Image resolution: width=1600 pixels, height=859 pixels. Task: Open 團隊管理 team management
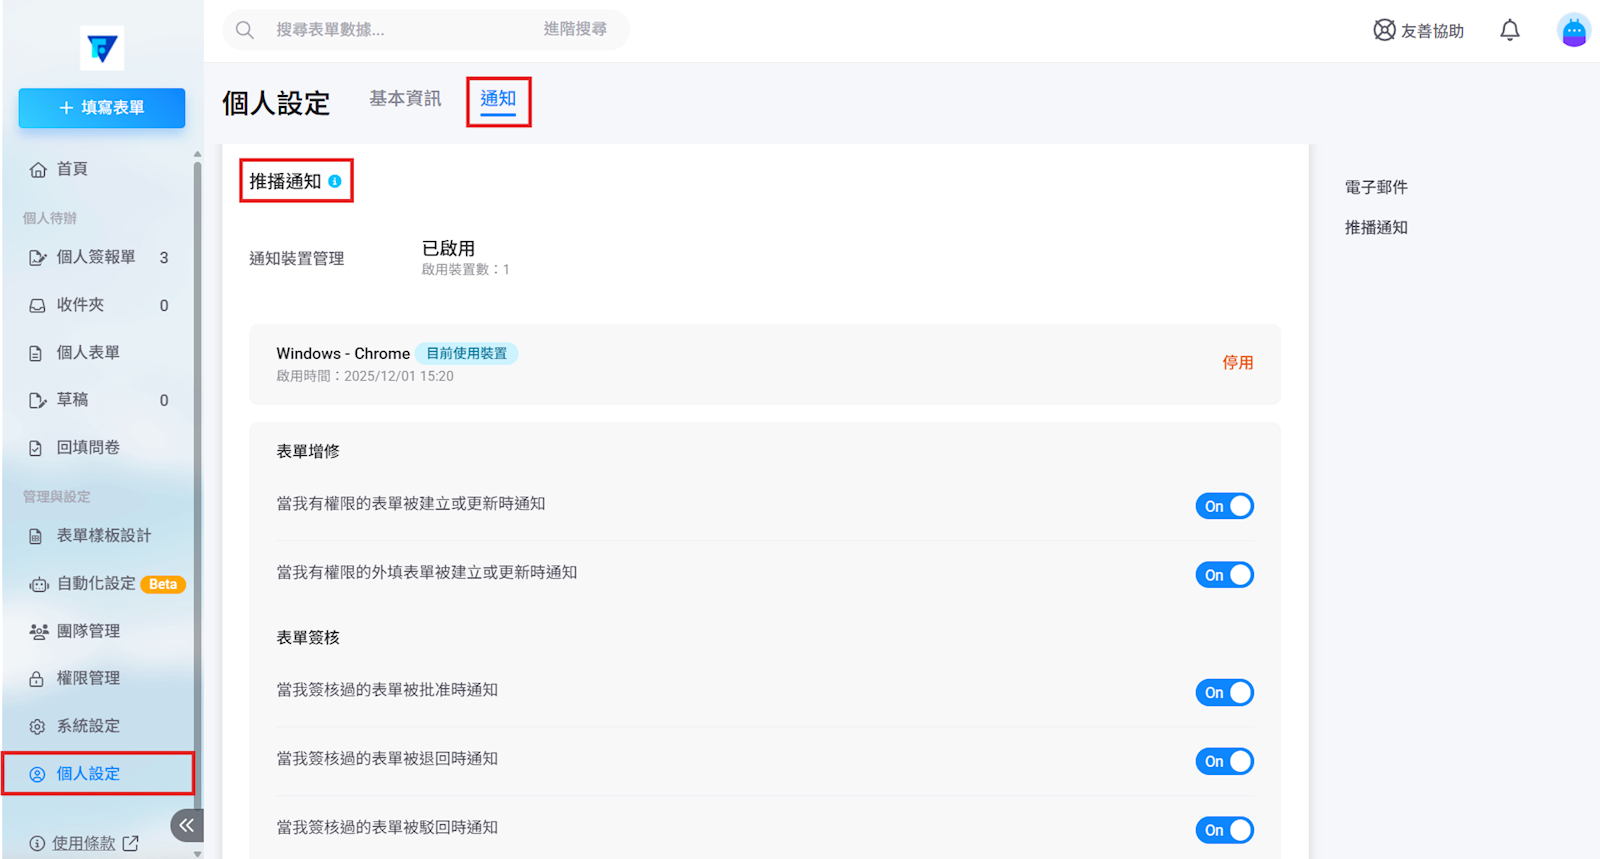click(x=88, y=631)
